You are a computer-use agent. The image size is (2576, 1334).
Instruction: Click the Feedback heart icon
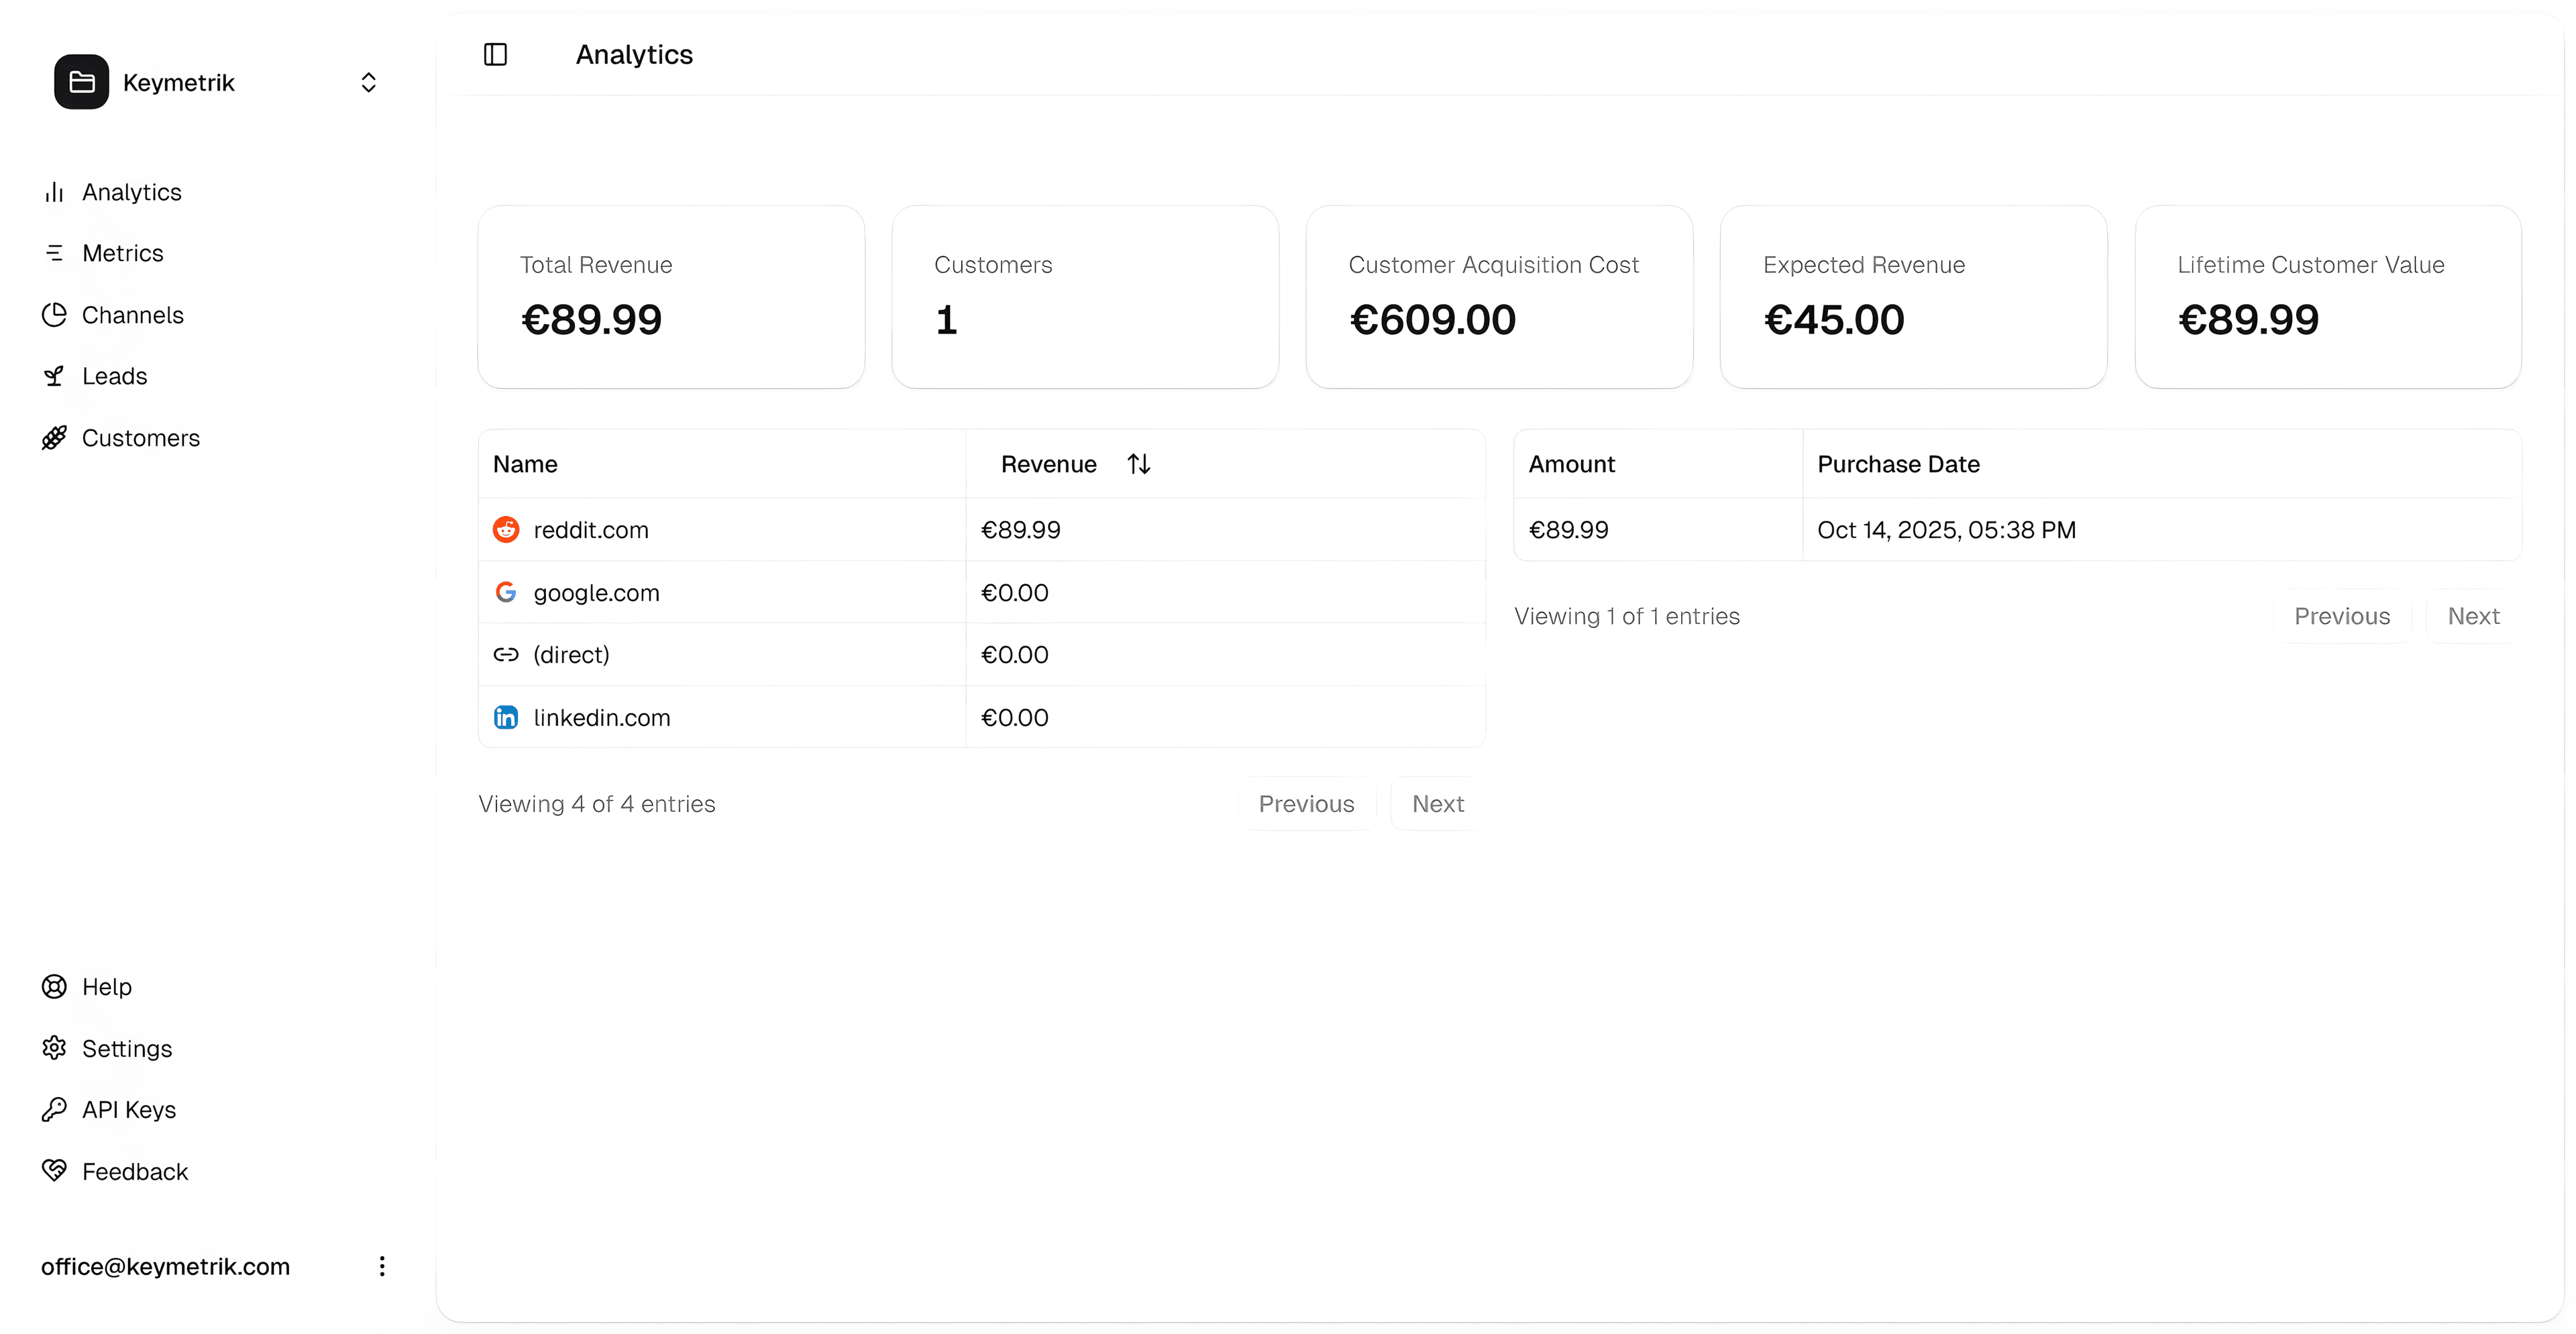[x=54, y=1171]
